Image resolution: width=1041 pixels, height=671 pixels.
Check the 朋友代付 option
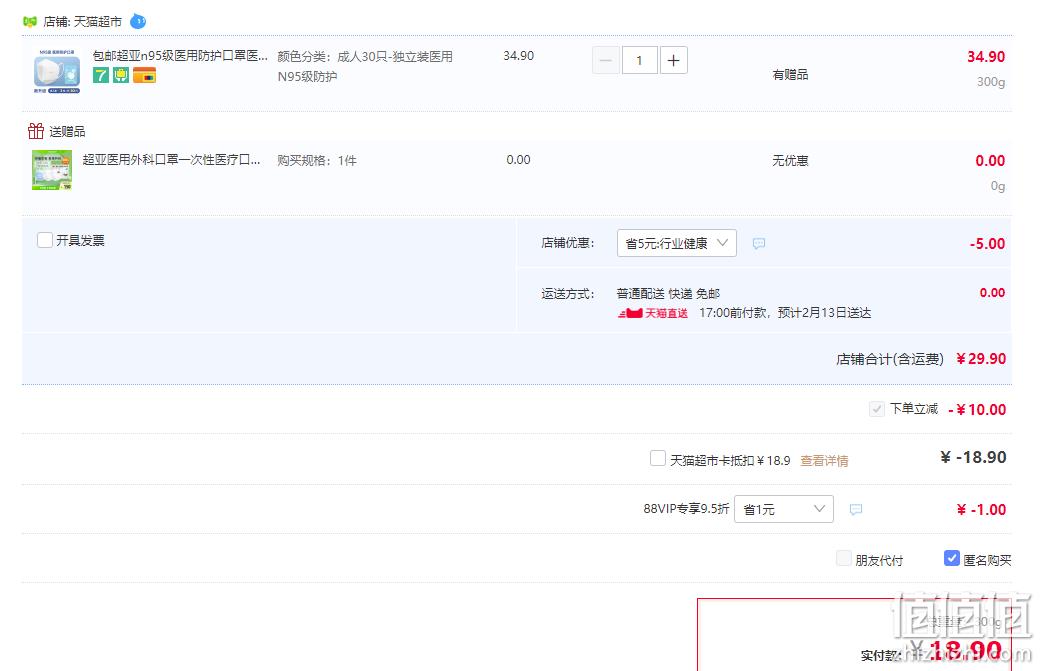tap(844, 559)
